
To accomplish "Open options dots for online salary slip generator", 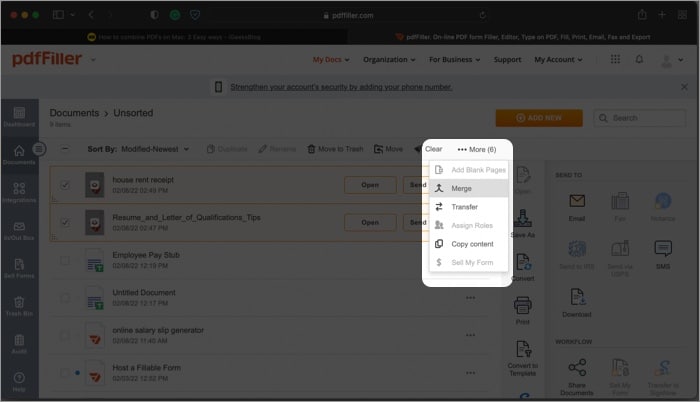I will [471, 335].
